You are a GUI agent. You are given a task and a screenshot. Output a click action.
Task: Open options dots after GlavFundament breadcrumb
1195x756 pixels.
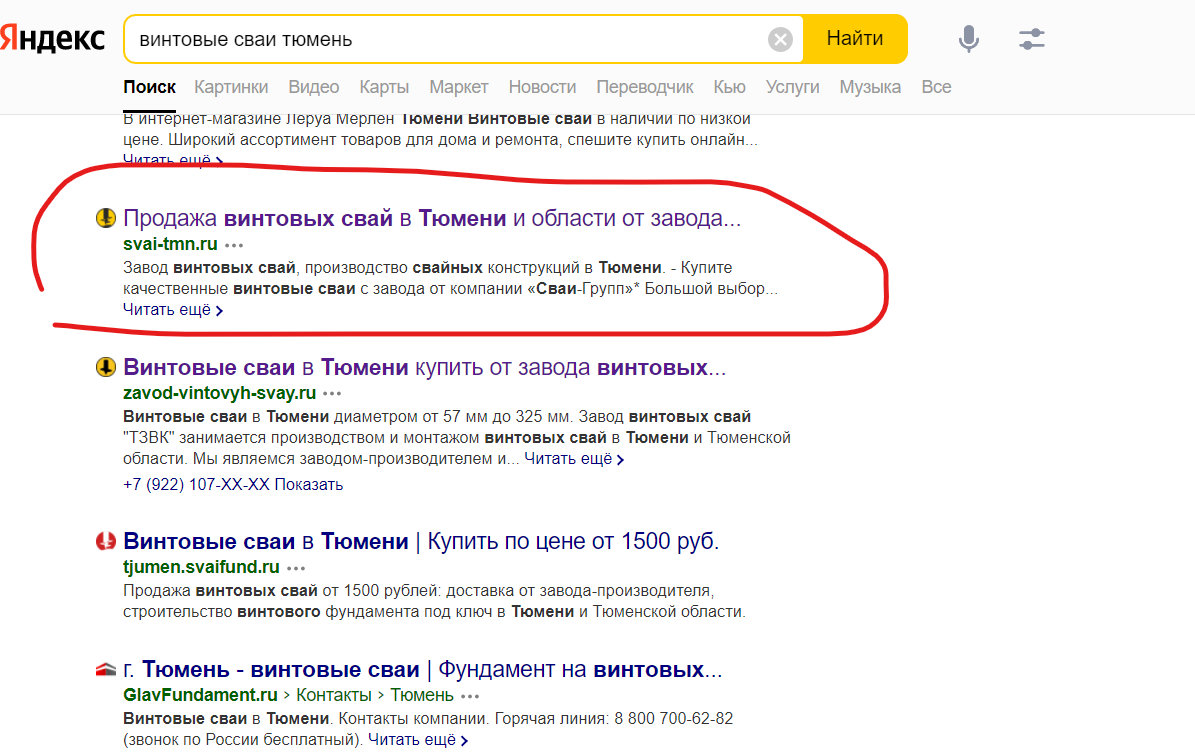point(470,697)
